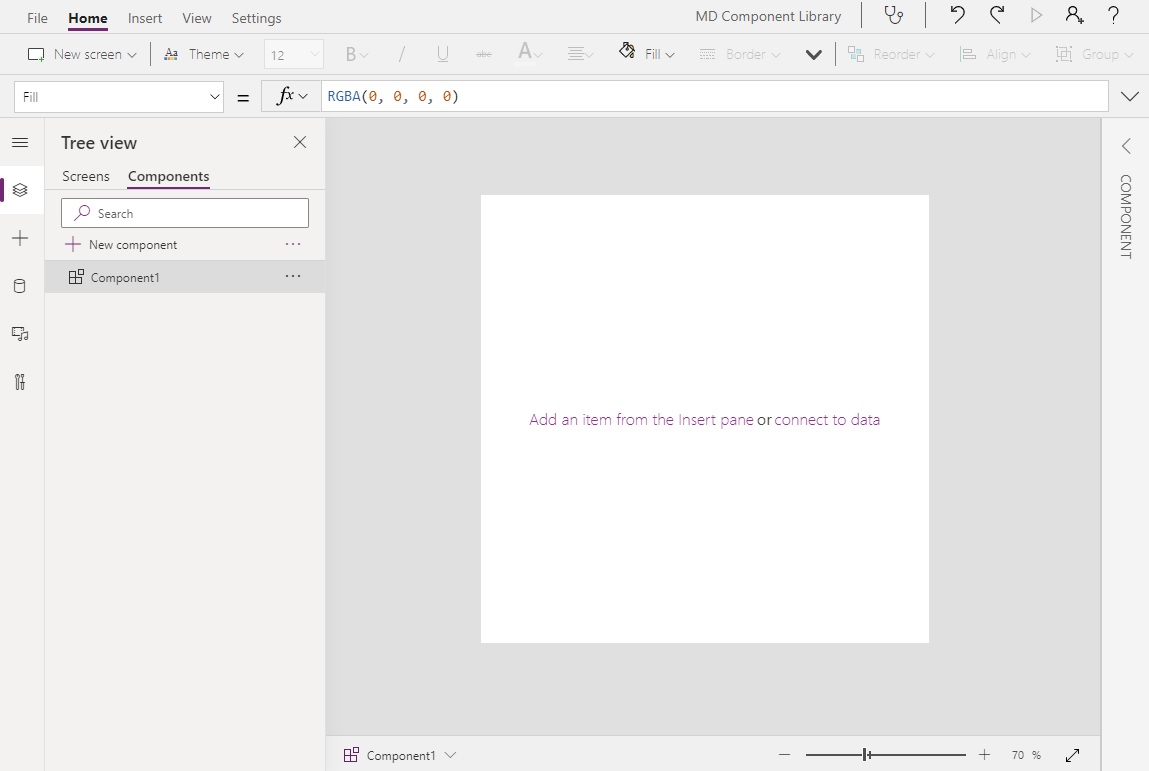The width and height of the screenshot is (1149, 771).
Task: Click the connect to data link
Action: [827, 420]
